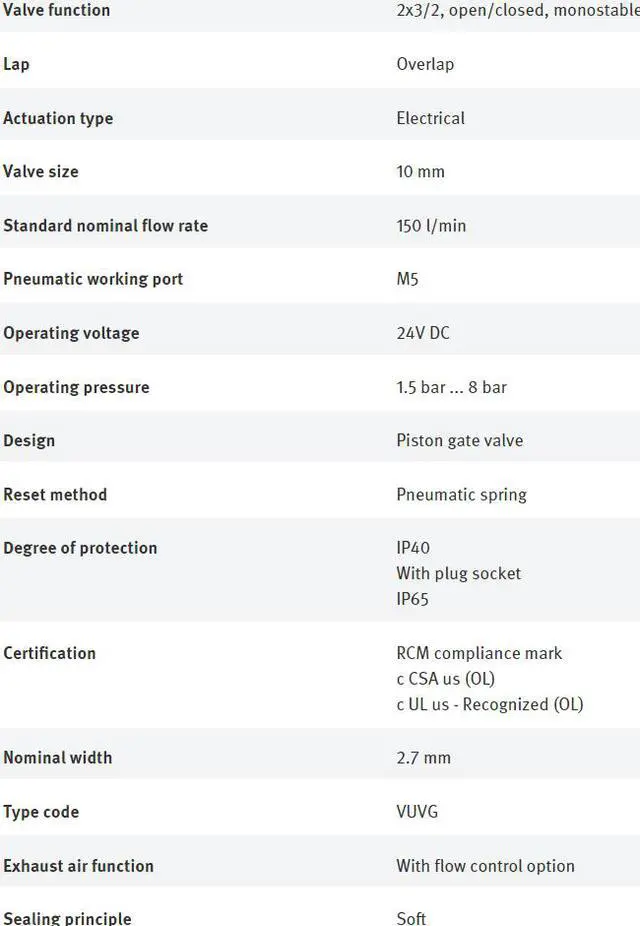Select the 1.5 bar ... 8 bar pressure value

452,387
